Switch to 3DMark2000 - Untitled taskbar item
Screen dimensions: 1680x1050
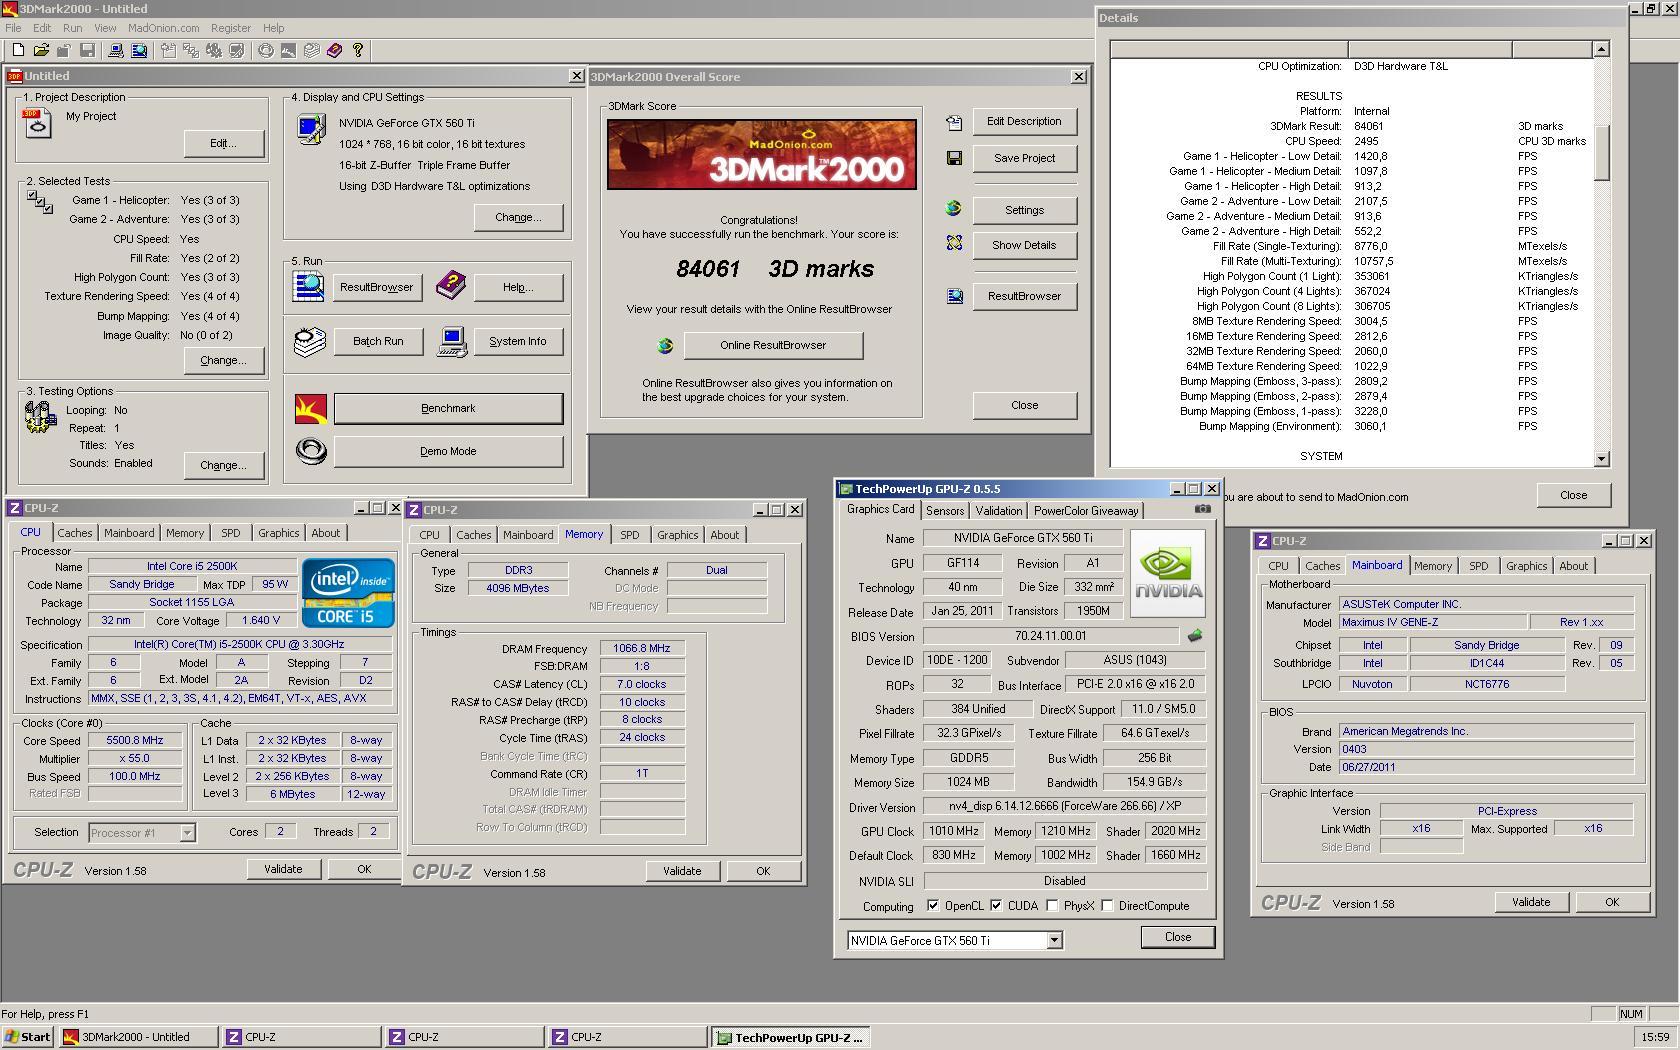click(x=138, y=1037)
